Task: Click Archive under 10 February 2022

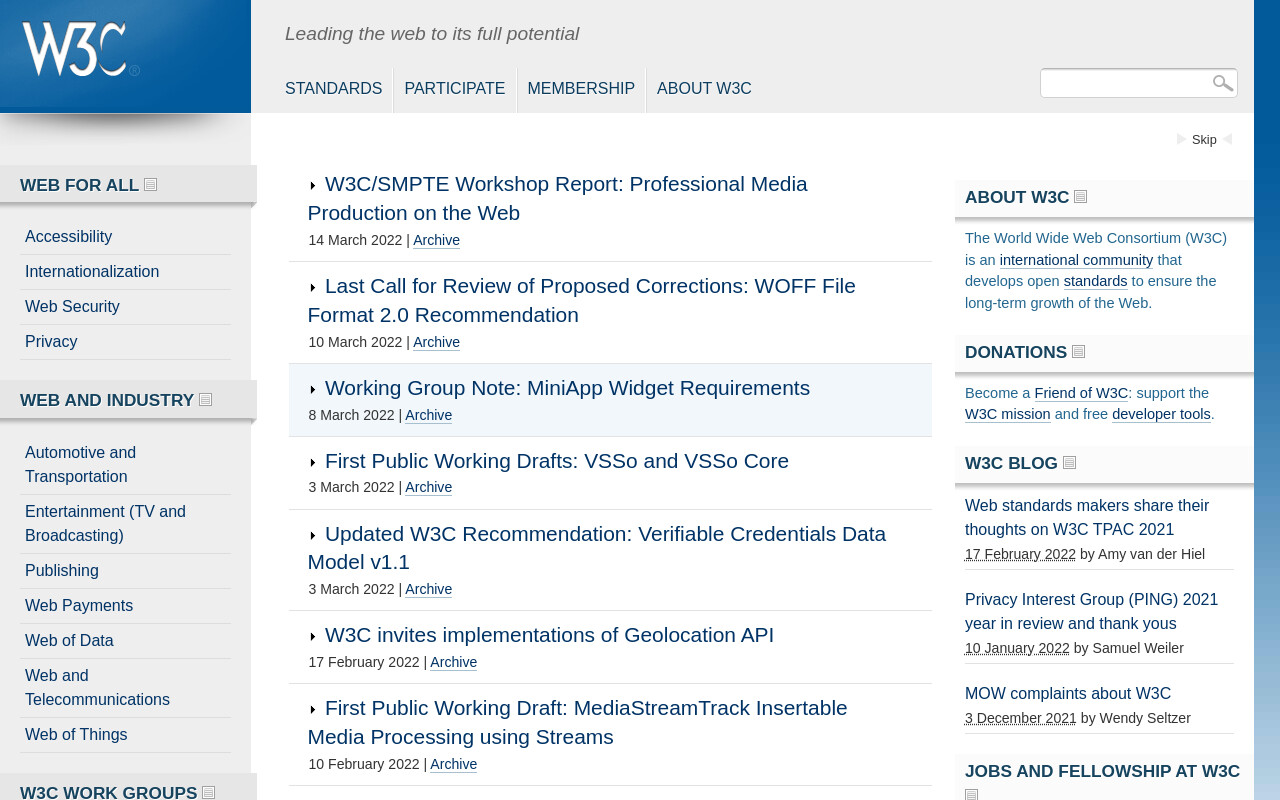Action: coord(453,764)
